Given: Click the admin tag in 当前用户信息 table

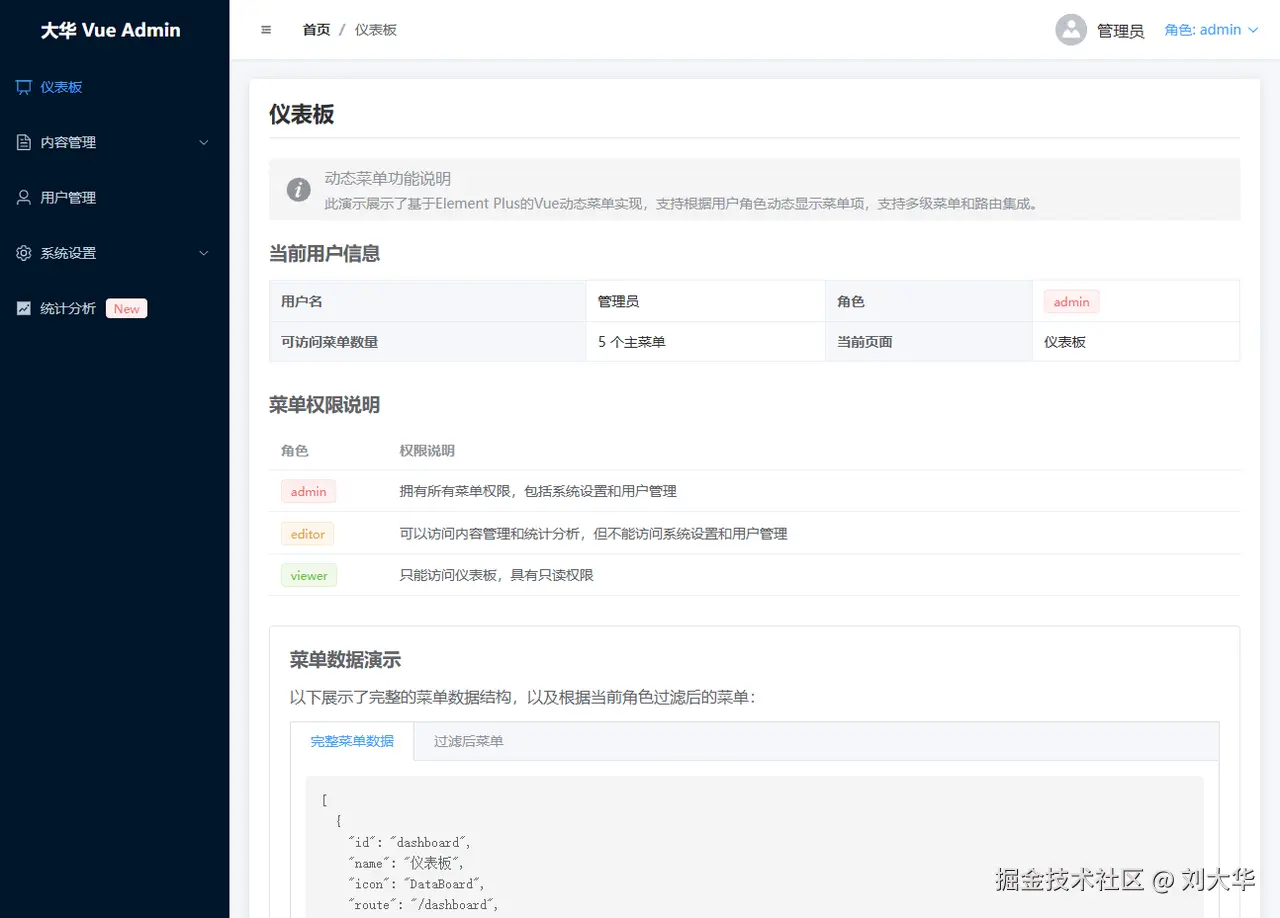Looking at the screenshot, I should 1071,300.
